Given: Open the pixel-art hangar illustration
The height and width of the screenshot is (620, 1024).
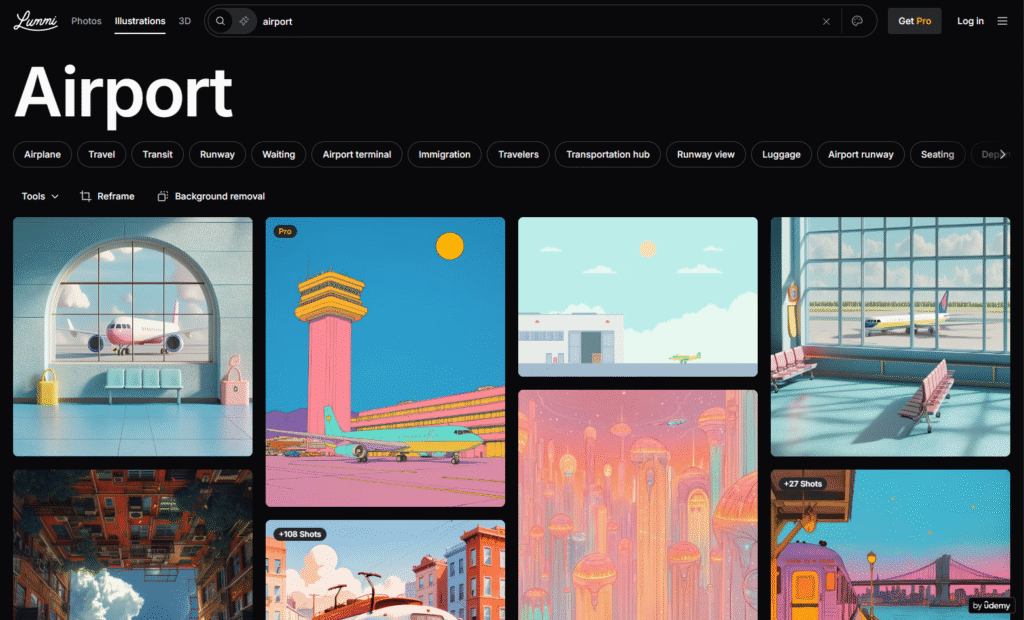Looking at the screenshot, I should (x=637, y=297).
